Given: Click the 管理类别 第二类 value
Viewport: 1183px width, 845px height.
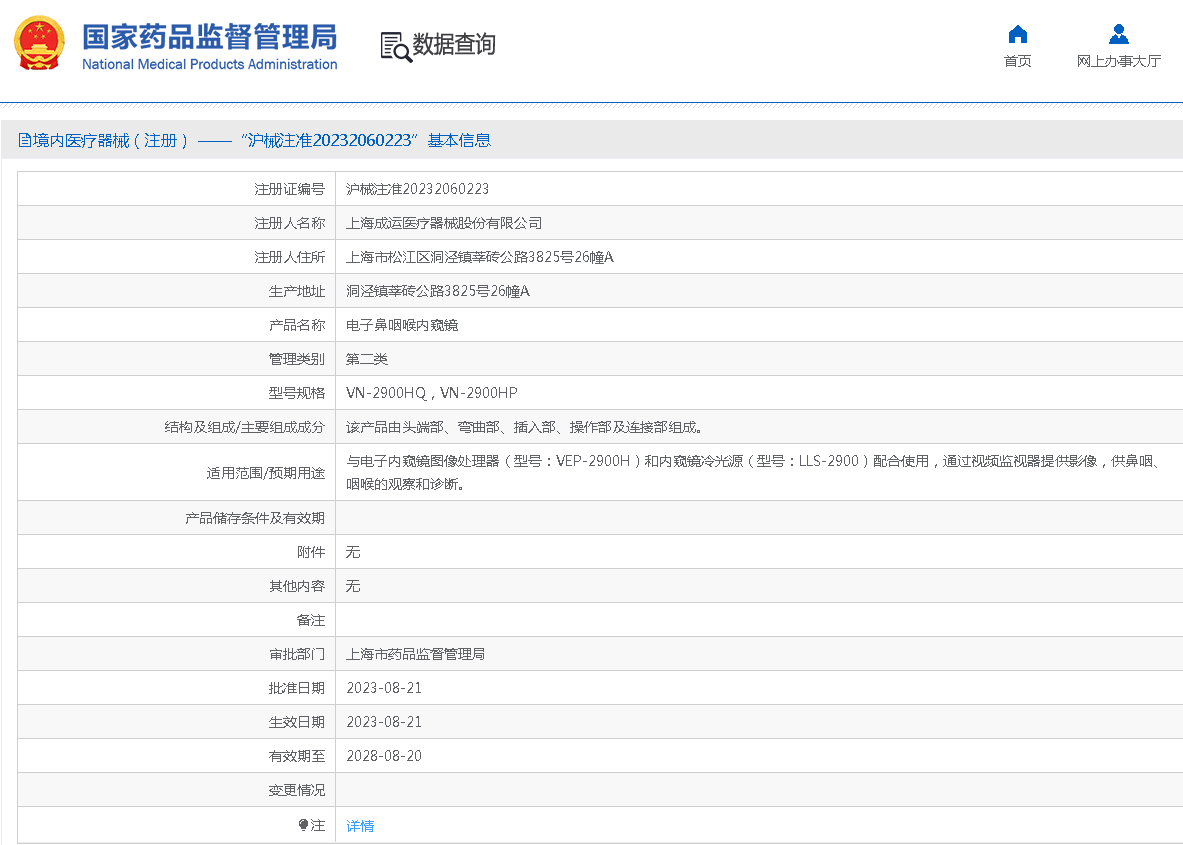Looking at the screenshot, I should point(367,359).
